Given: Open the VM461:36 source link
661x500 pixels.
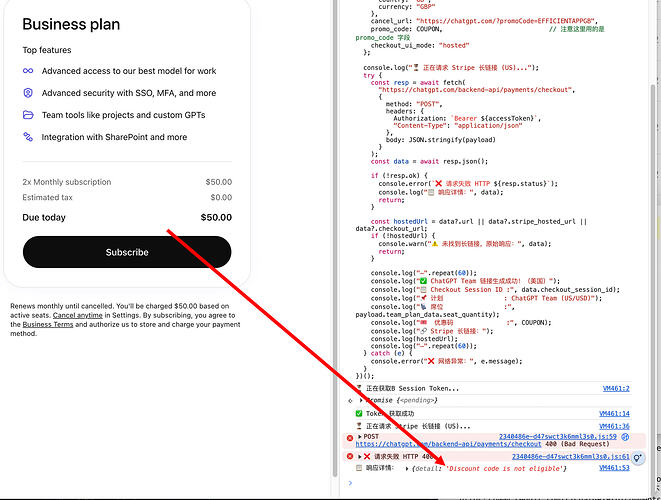Looking at the screenshot, I should 614,426.
